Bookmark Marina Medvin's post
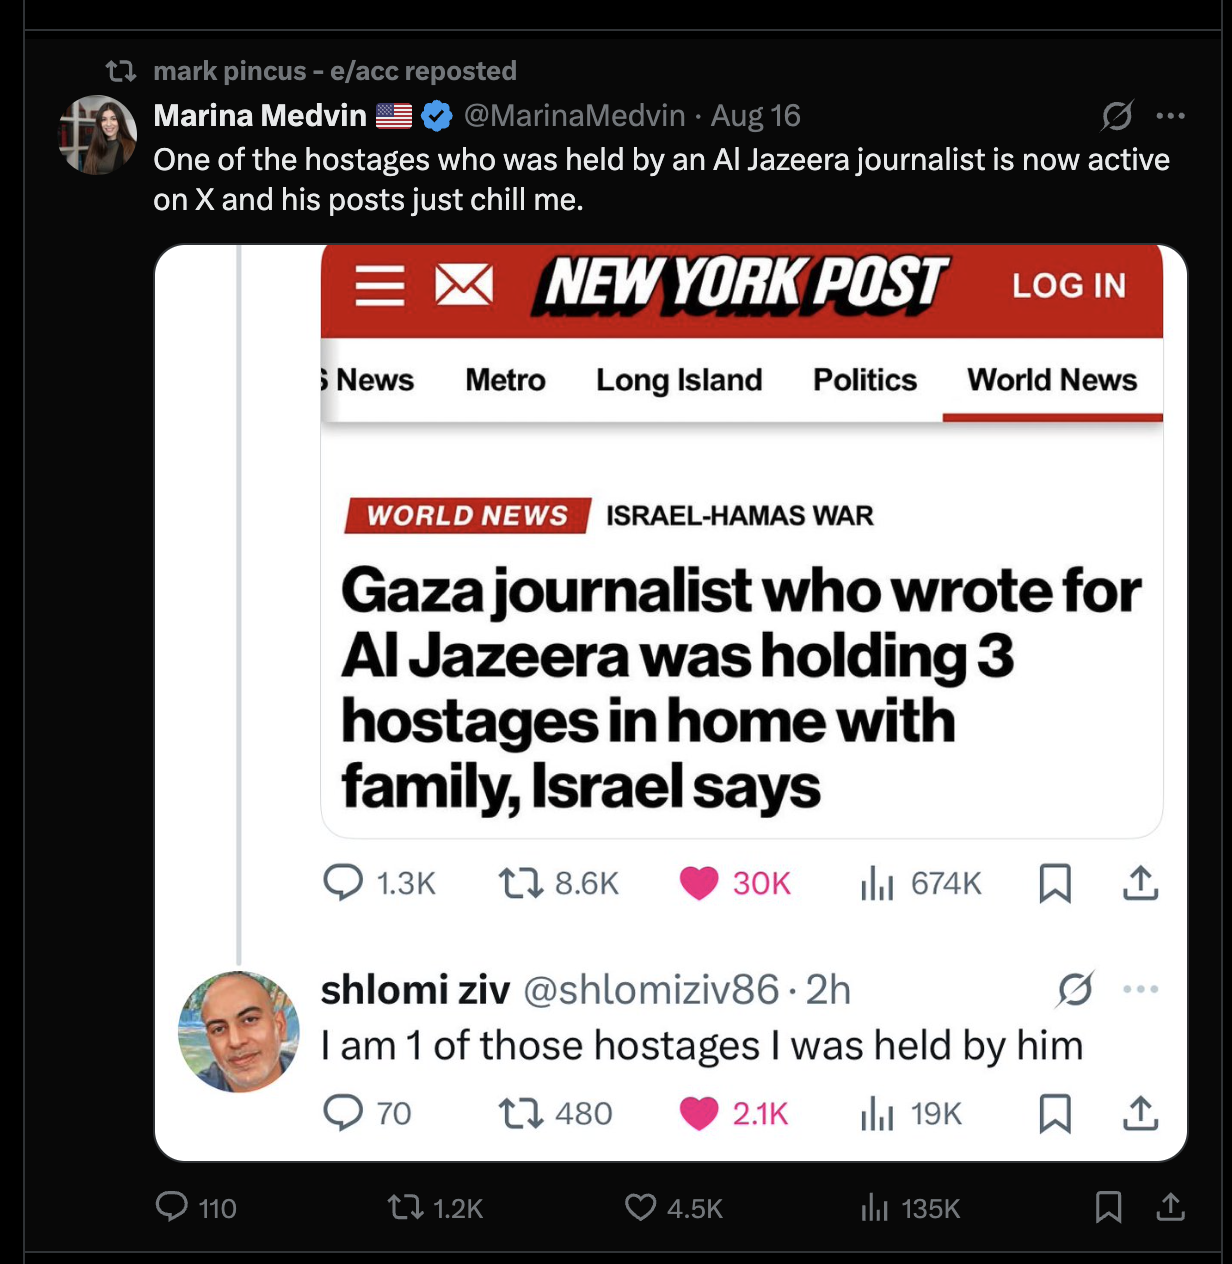The height and width of the screenshot is (1264, 1232). coord(1108,1207)
